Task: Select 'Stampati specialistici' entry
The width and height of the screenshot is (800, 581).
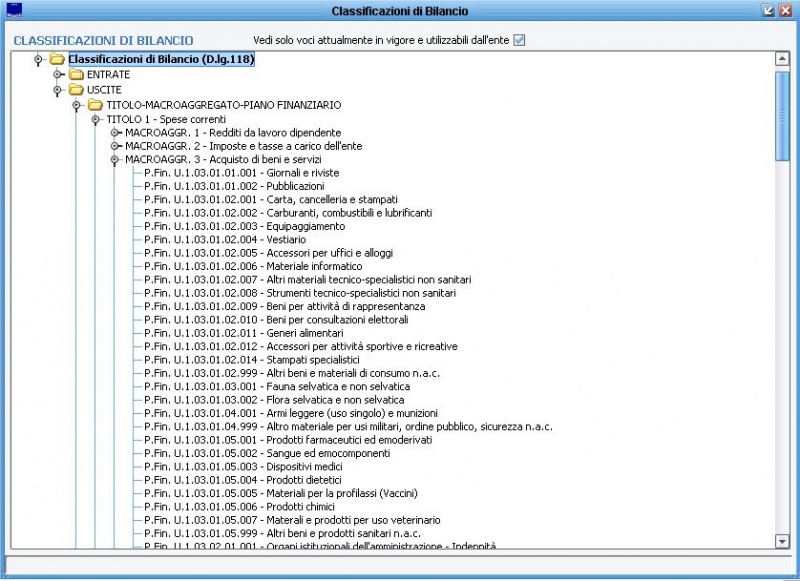Action: (x=252, y=360)
